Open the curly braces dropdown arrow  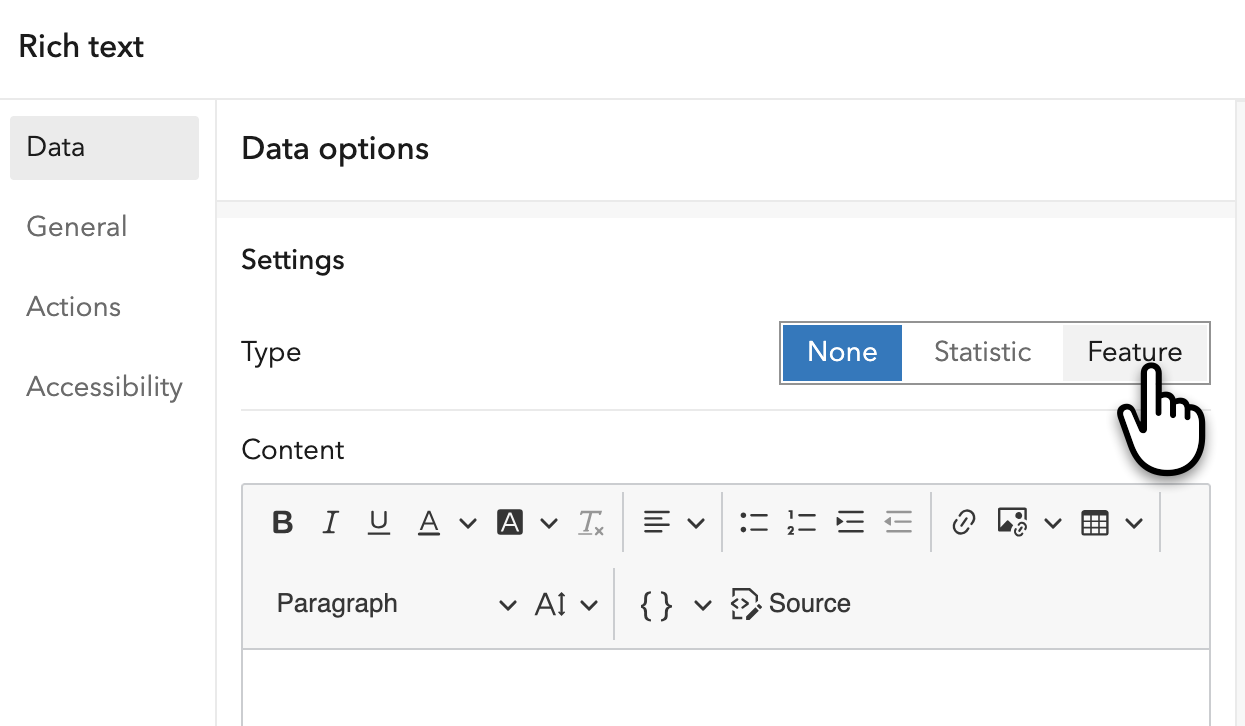coord(702,605)
